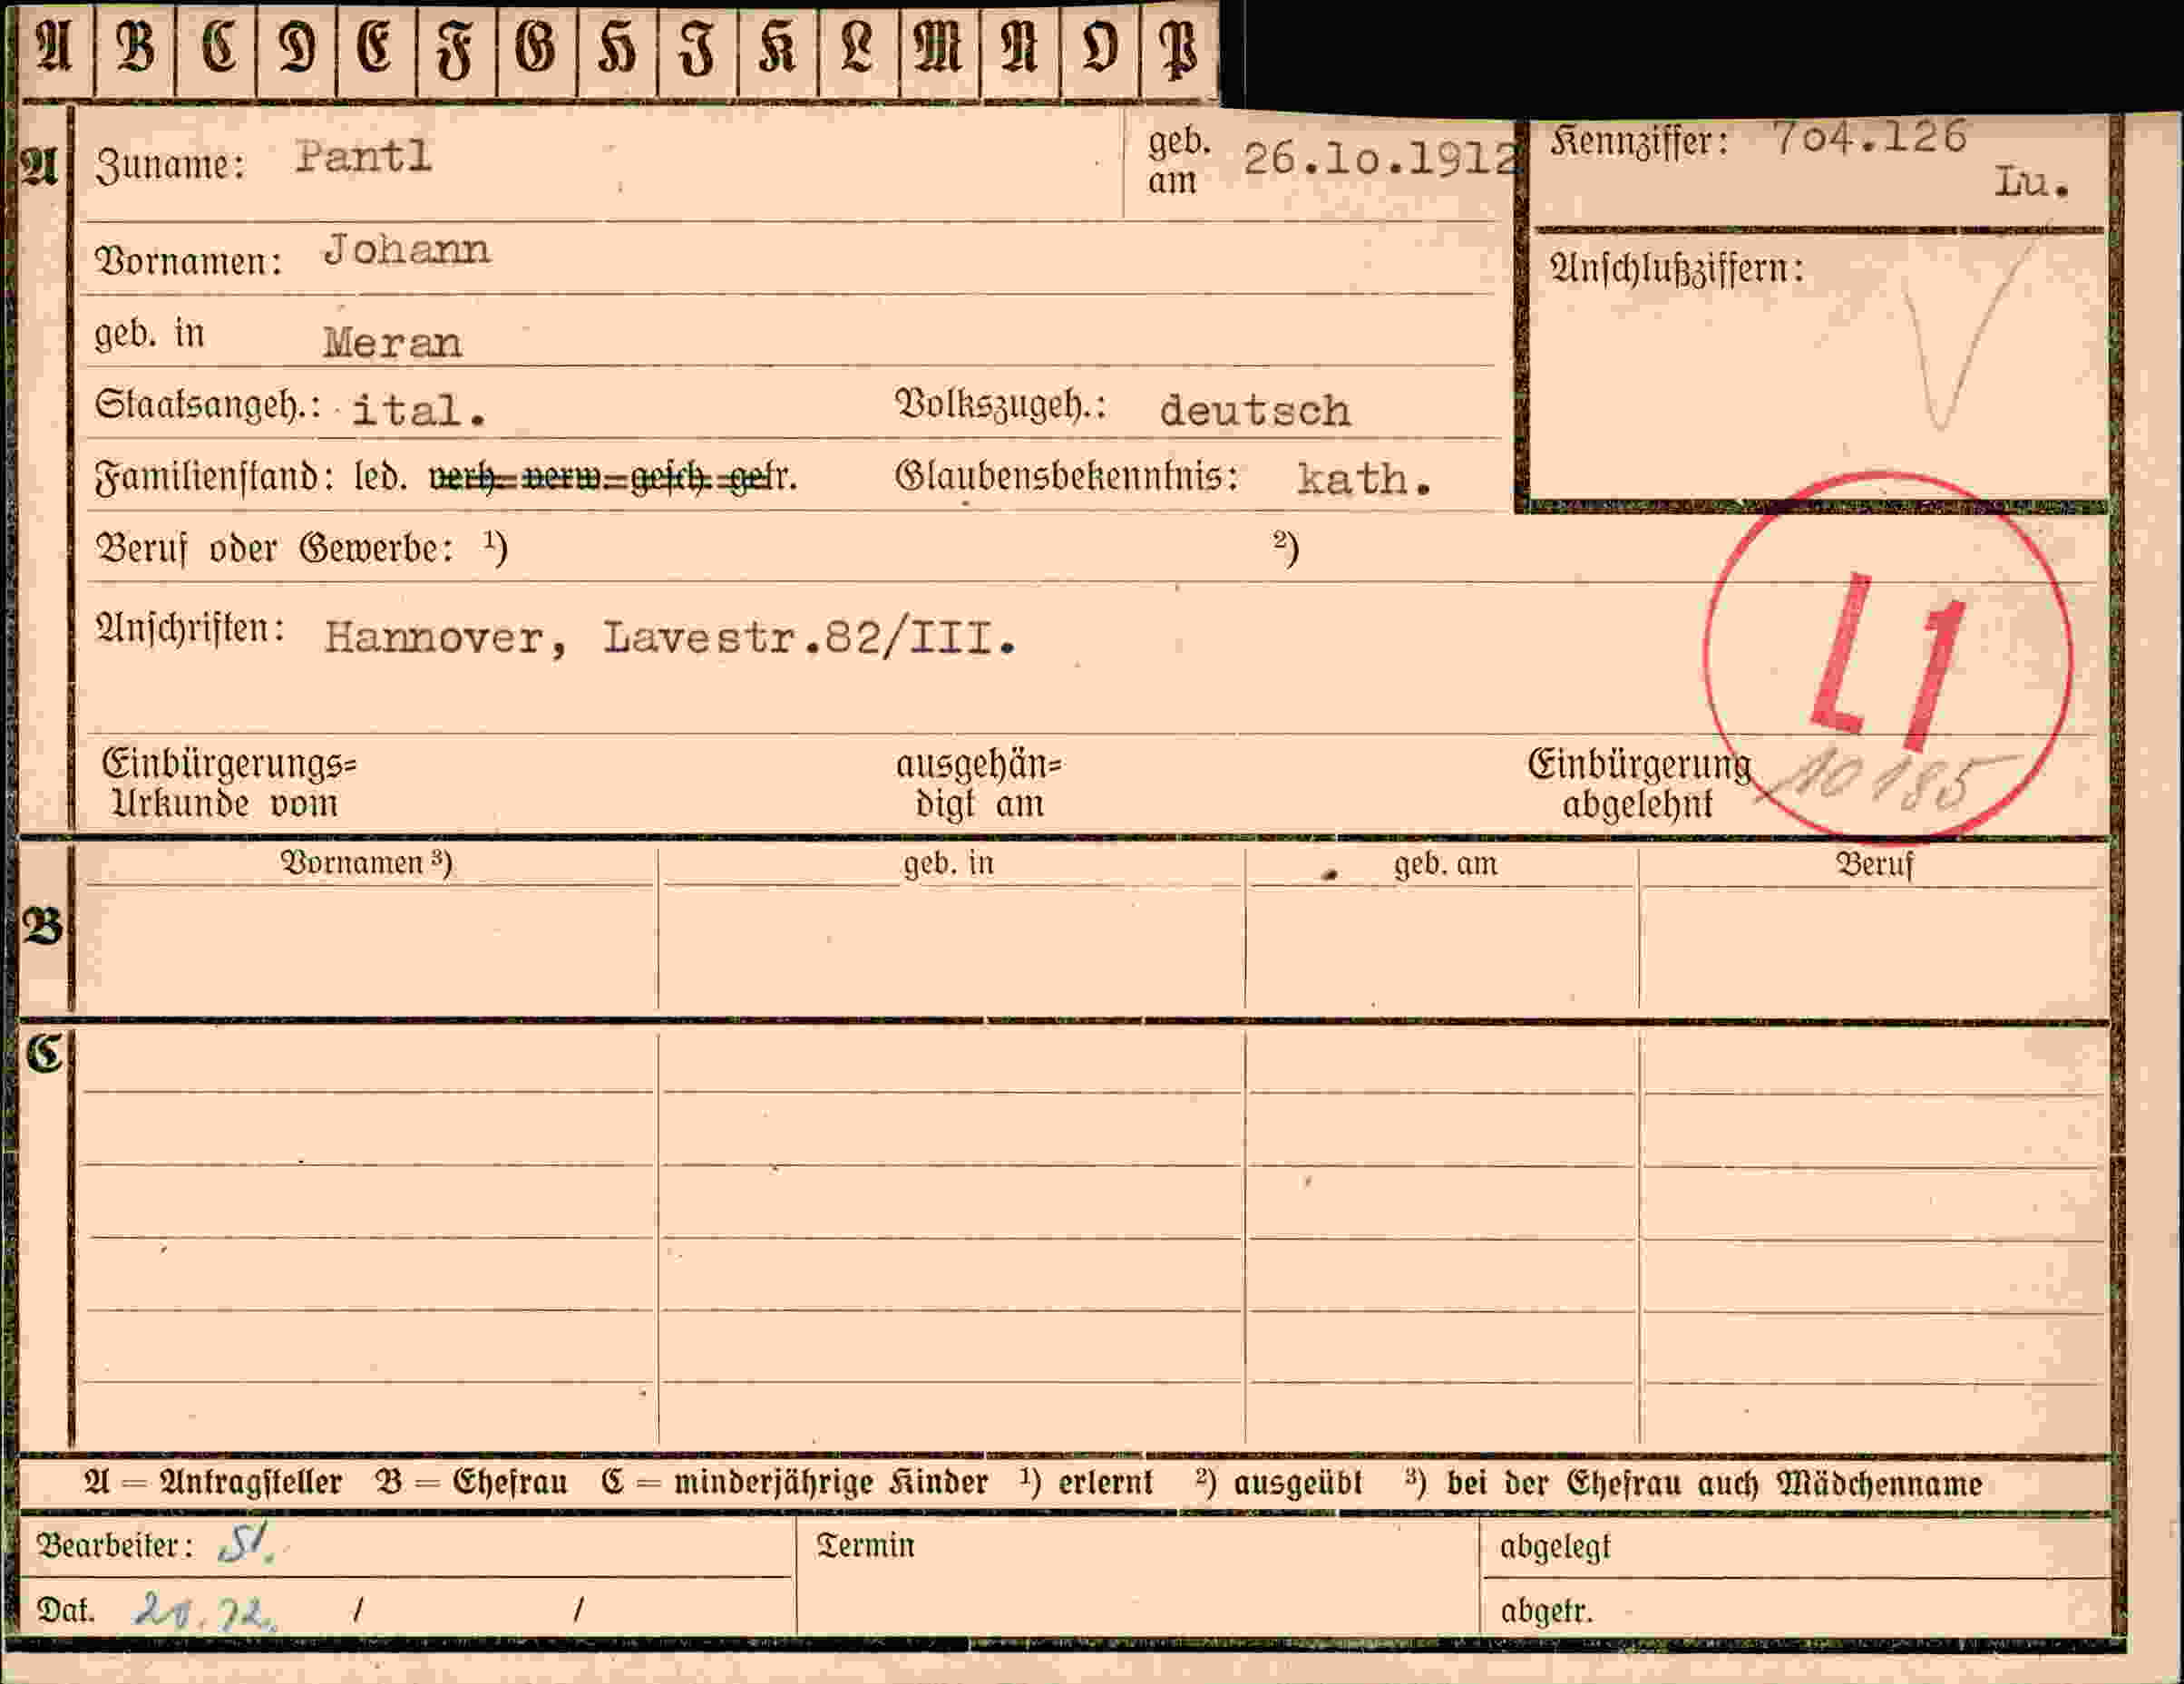This screenshot has width=2184, height=1684.
Task: Click the typed first name "Johann"
Action: coord(407,250)
